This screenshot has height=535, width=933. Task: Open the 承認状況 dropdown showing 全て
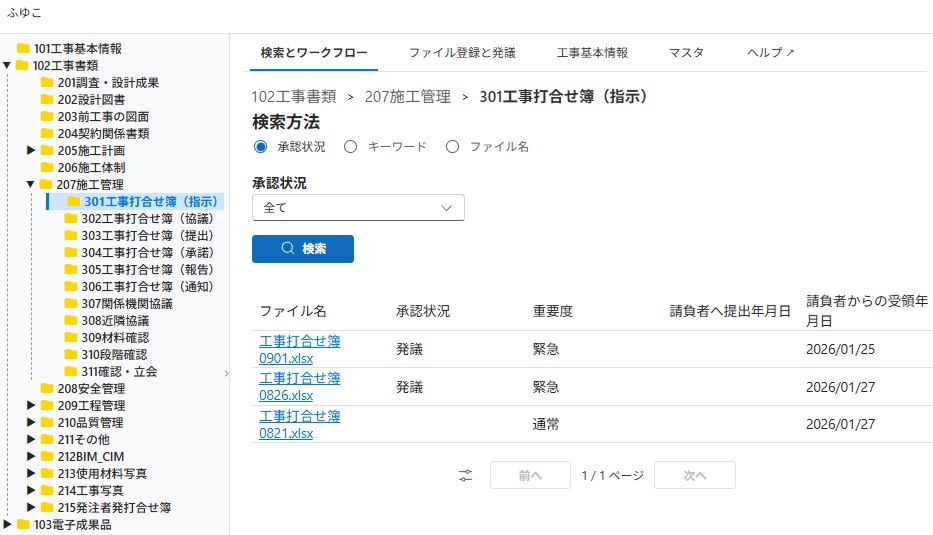pyautogui.click(x=358, y=207)
